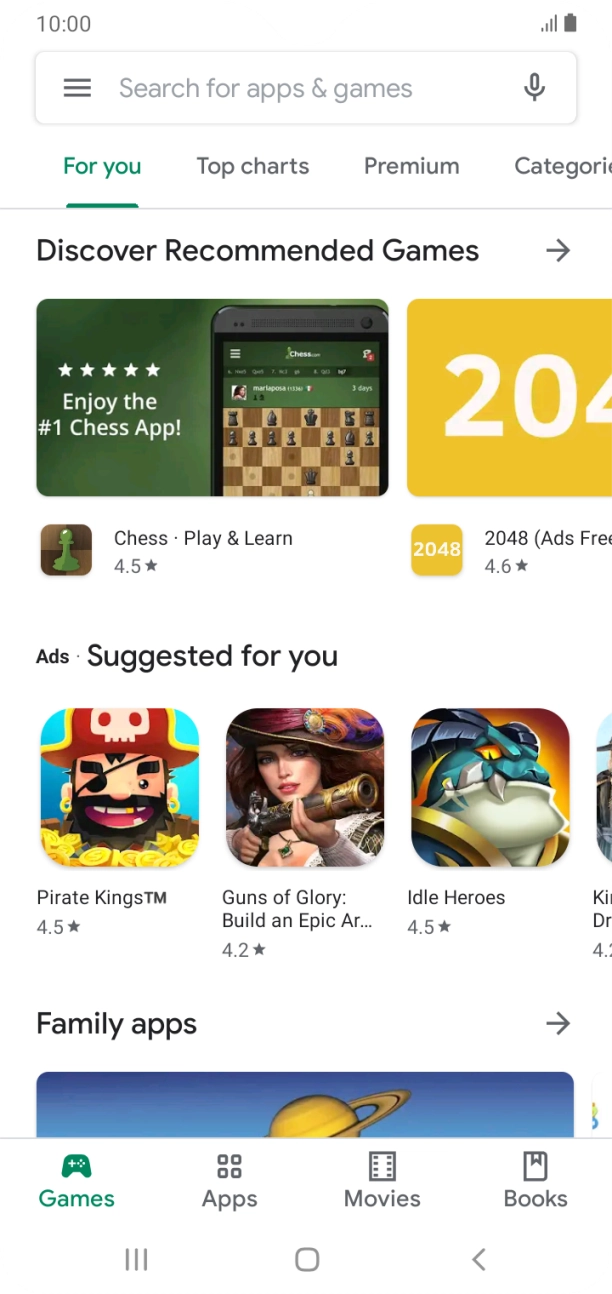Tap the small Chess Play & Learn icon
This screenshot has height=1294, width=612.
tap(66, 550)
